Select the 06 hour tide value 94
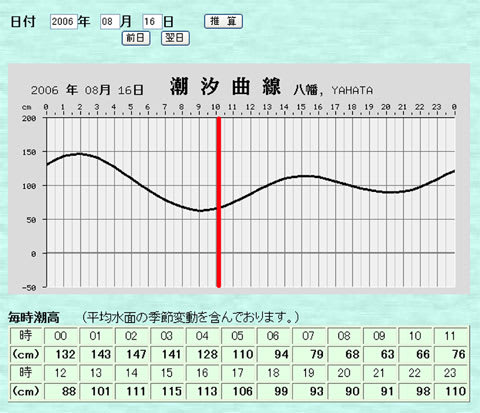 click(274, 354)
